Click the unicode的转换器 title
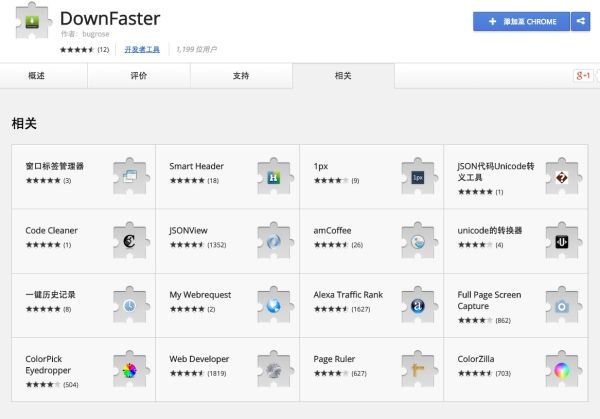600x419 pixels. coord(490,230)
